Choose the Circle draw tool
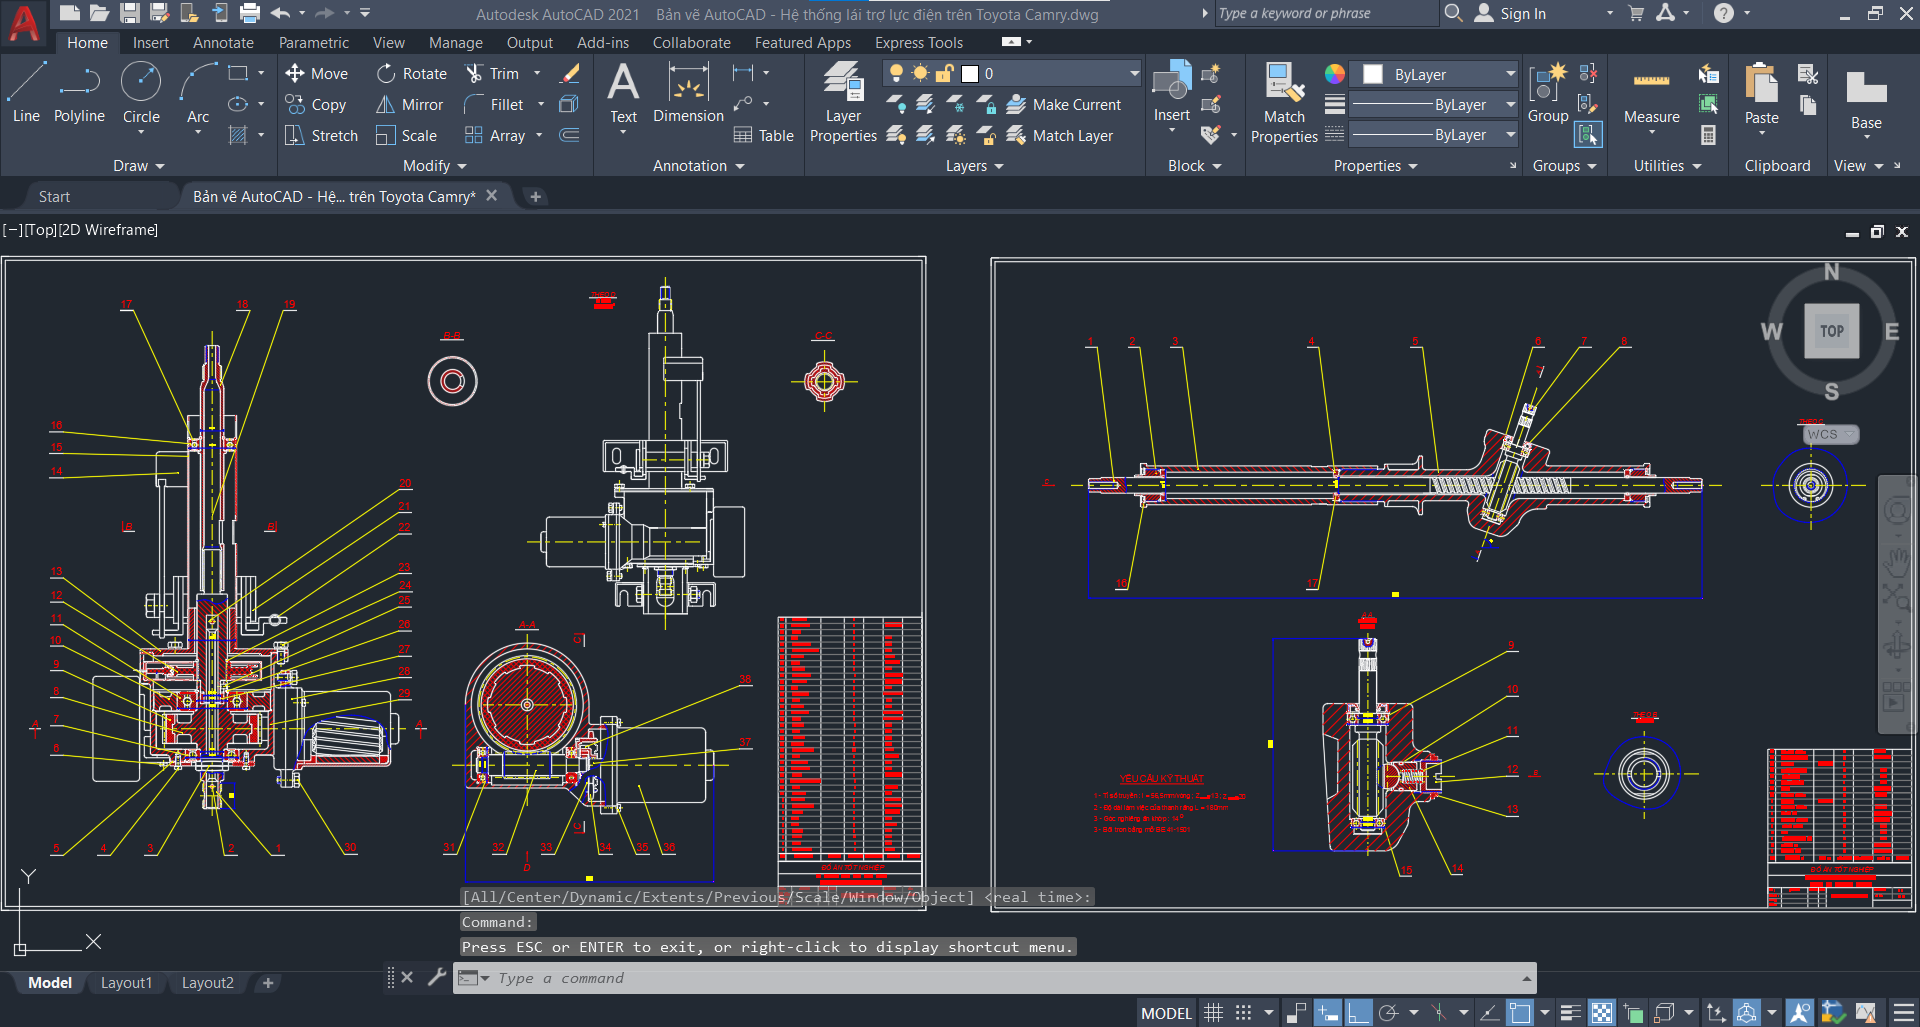The width and height of the screenshot is (1920, 1027). coord(141,92)
